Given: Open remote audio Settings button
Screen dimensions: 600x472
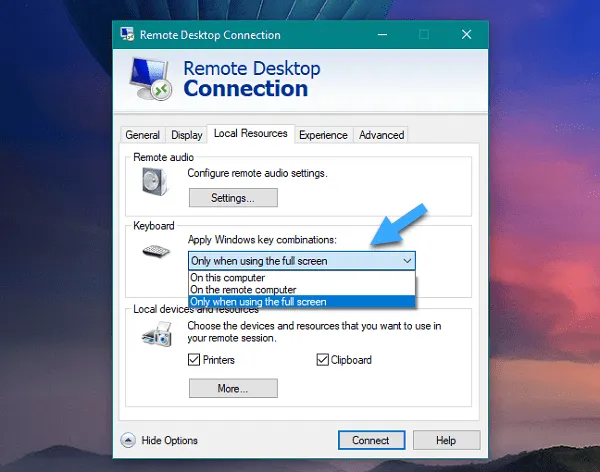Looking at the screenshot, I should 232,198.
